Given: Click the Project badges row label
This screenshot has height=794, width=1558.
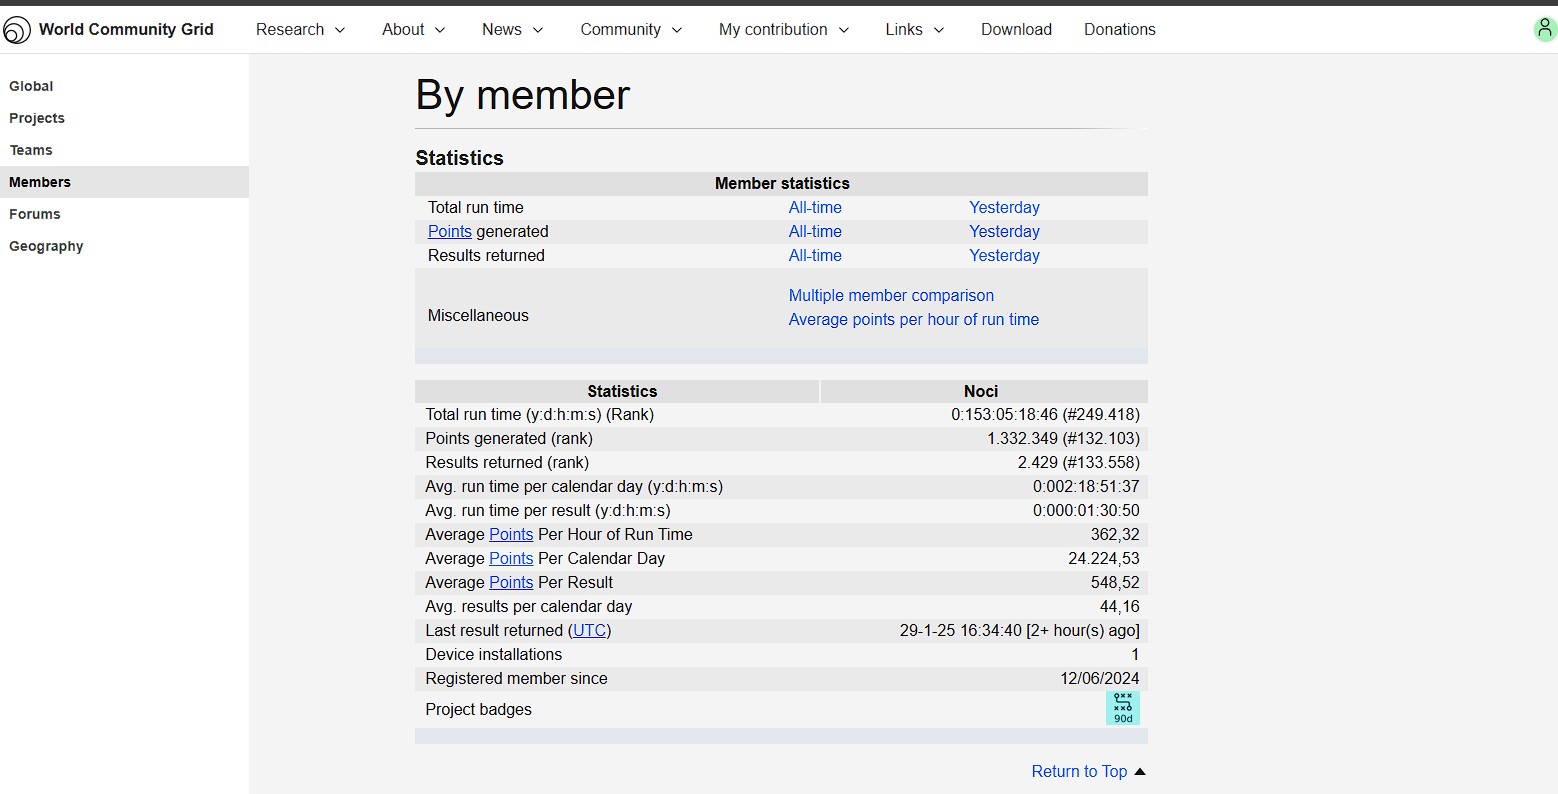Looking at the screenshot, I should (x=479, y=709).
